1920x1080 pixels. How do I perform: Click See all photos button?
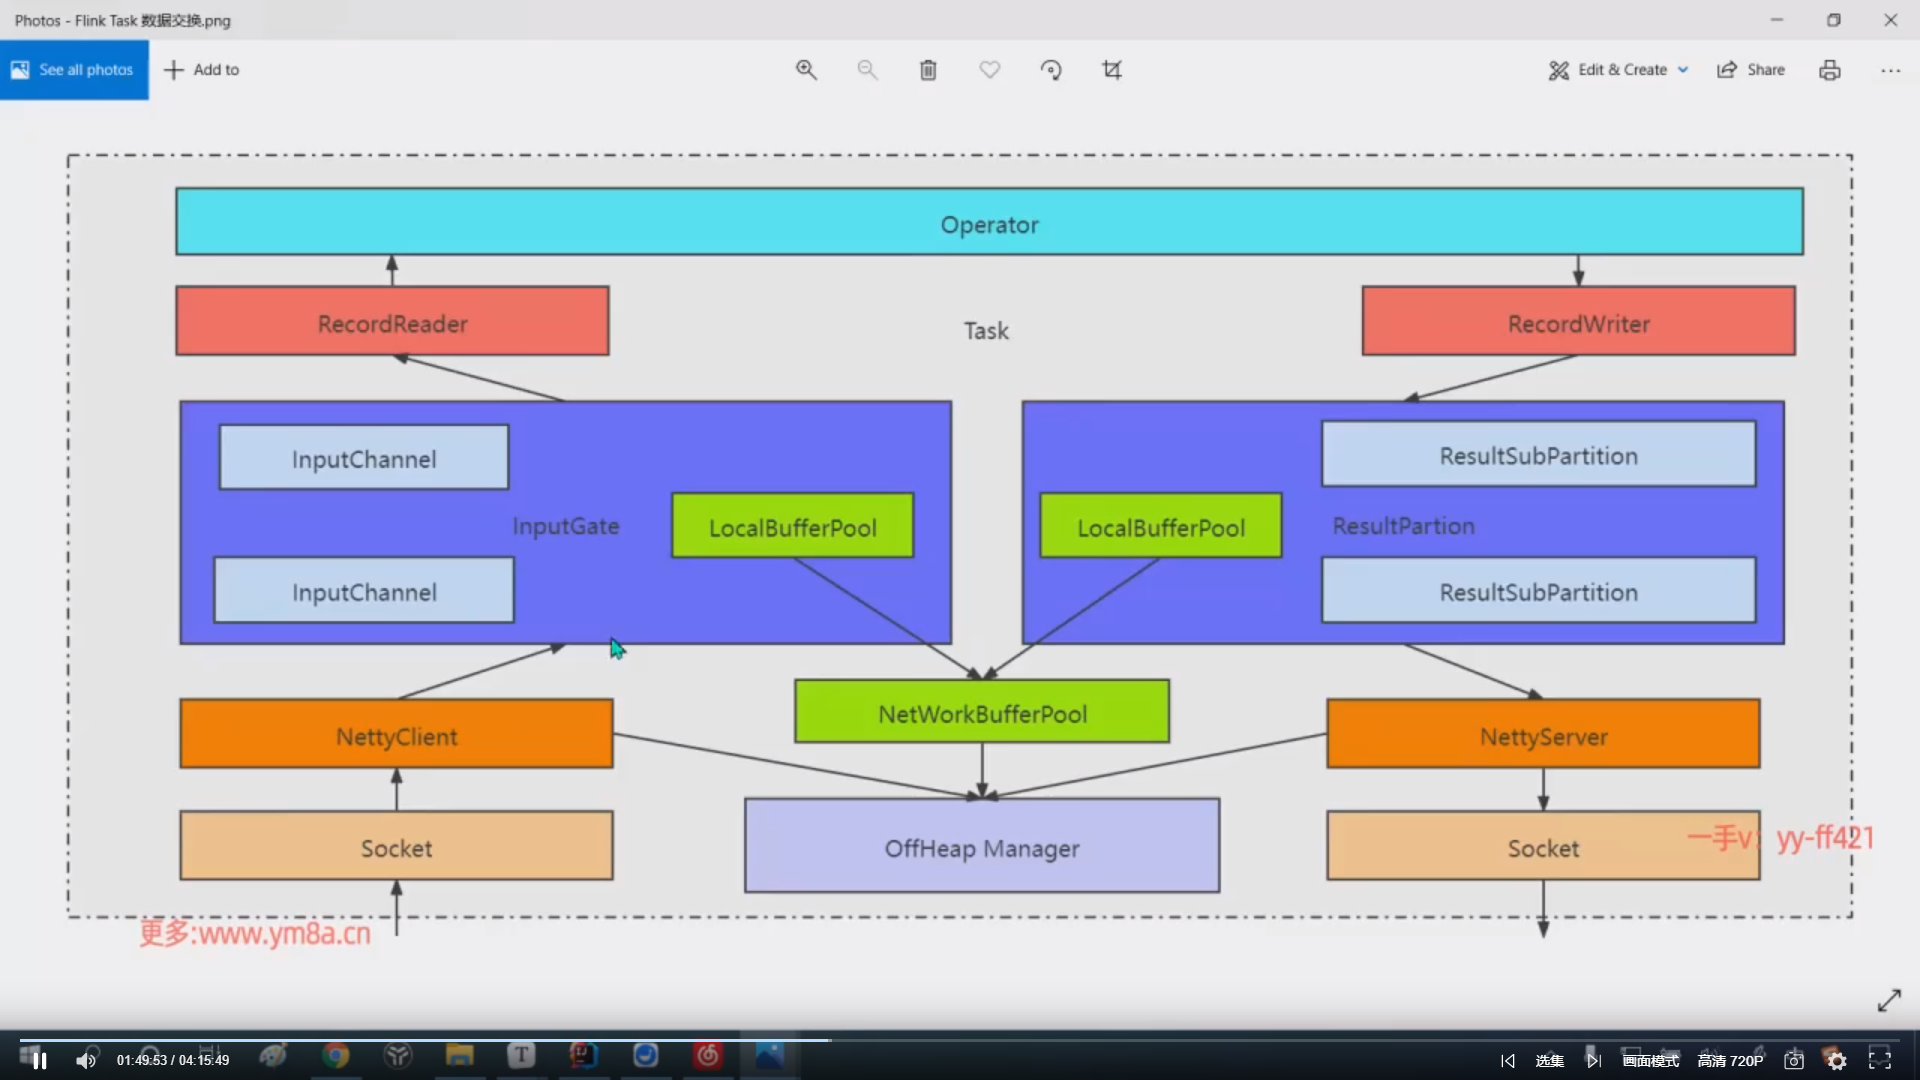(x=74, y=70)
